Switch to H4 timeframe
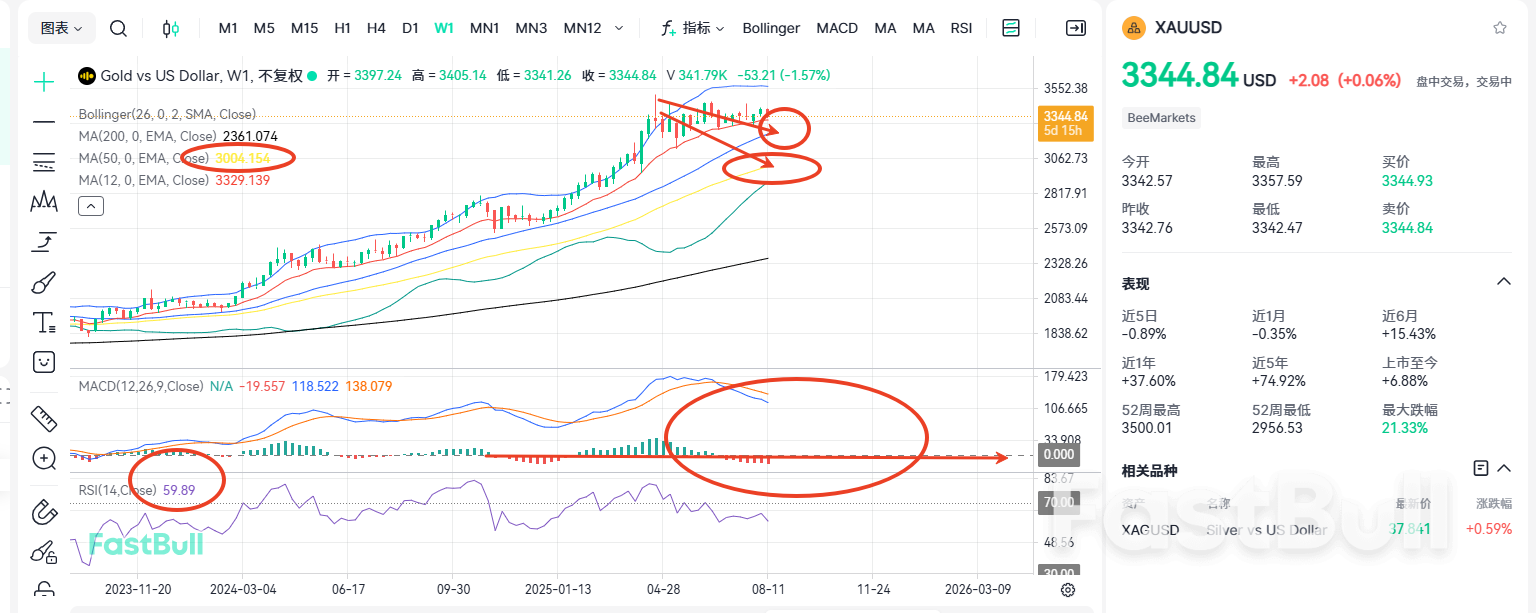1536x613 pixels. [x=376, y=28]
